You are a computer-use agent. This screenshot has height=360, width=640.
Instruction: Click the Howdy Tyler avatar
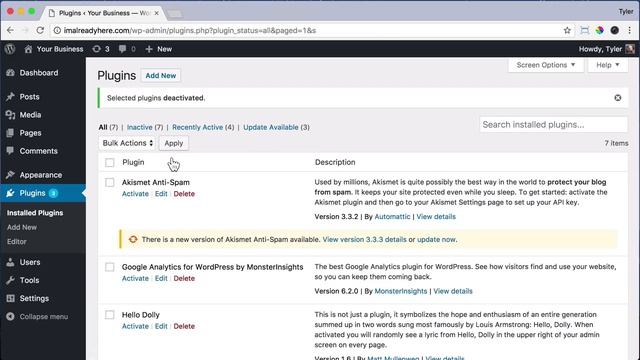(630, 49)
